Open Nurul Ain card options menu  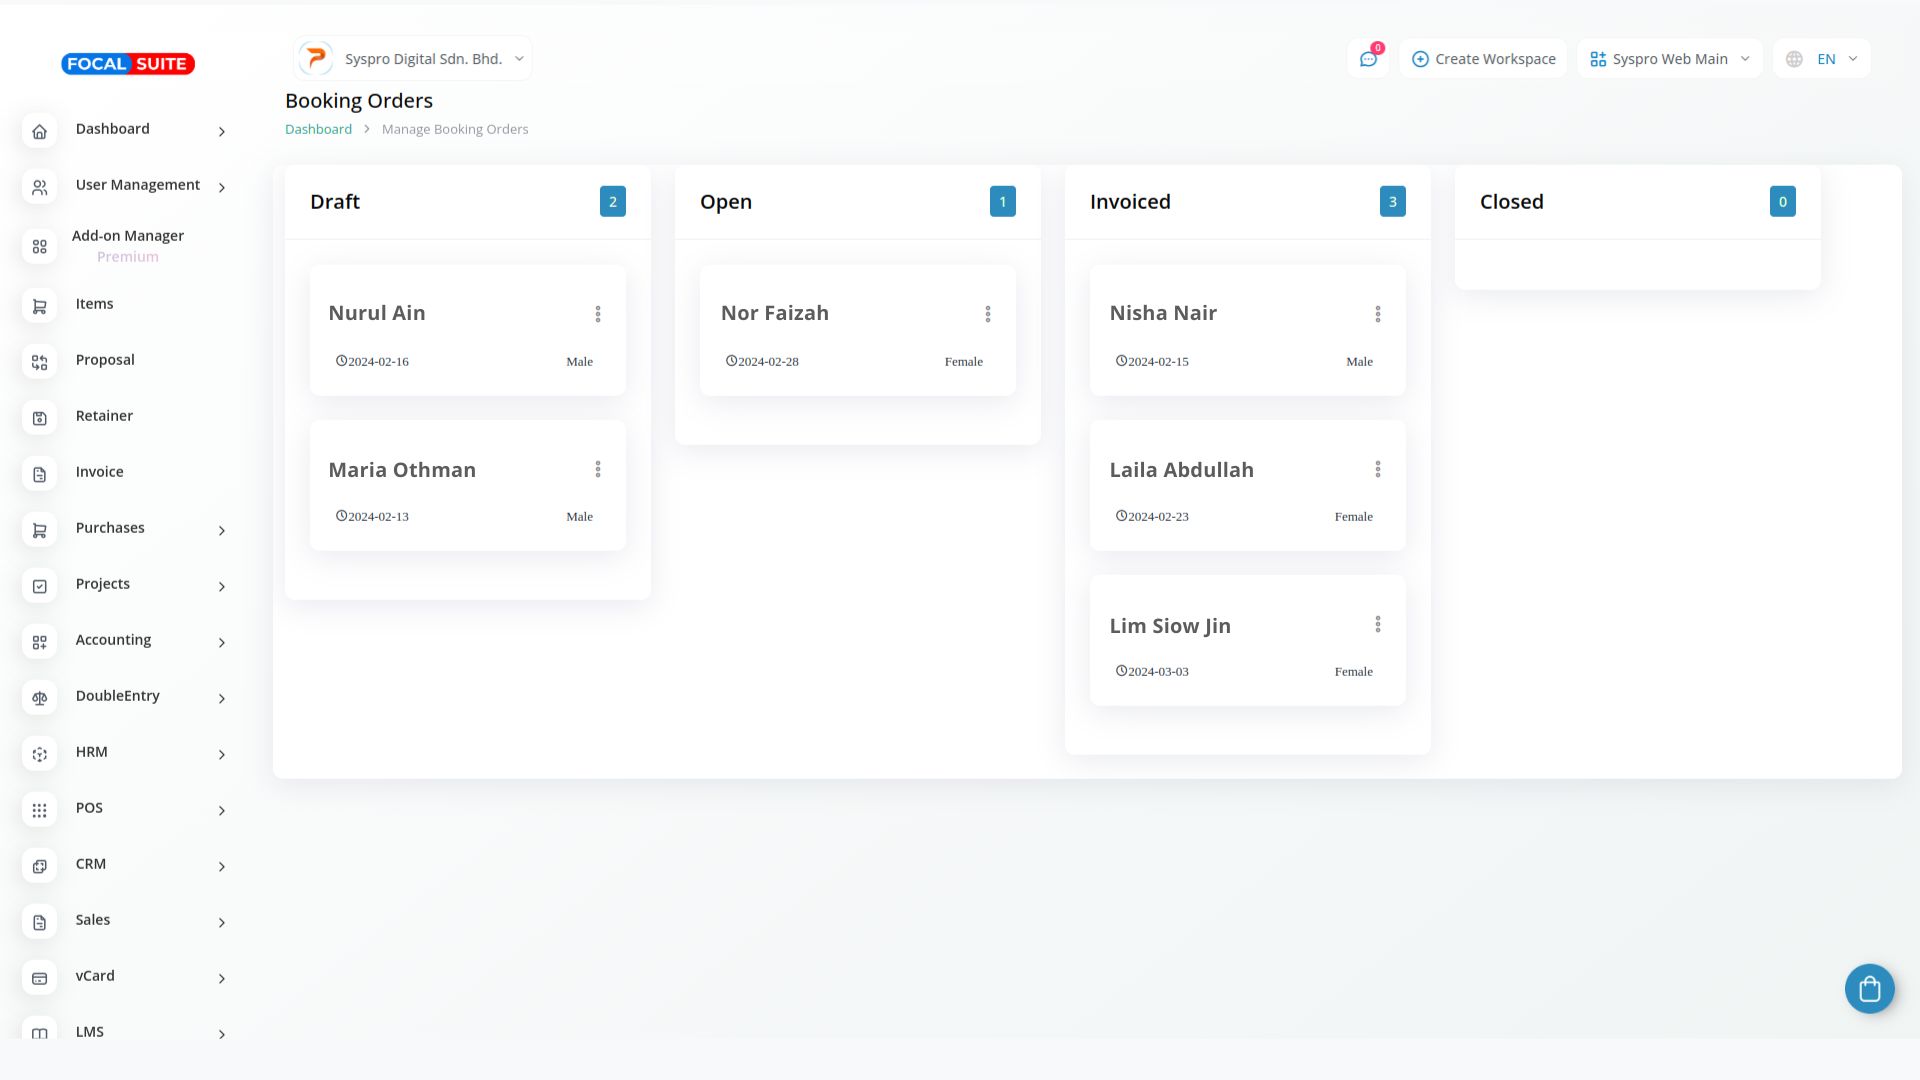point(598,314)
